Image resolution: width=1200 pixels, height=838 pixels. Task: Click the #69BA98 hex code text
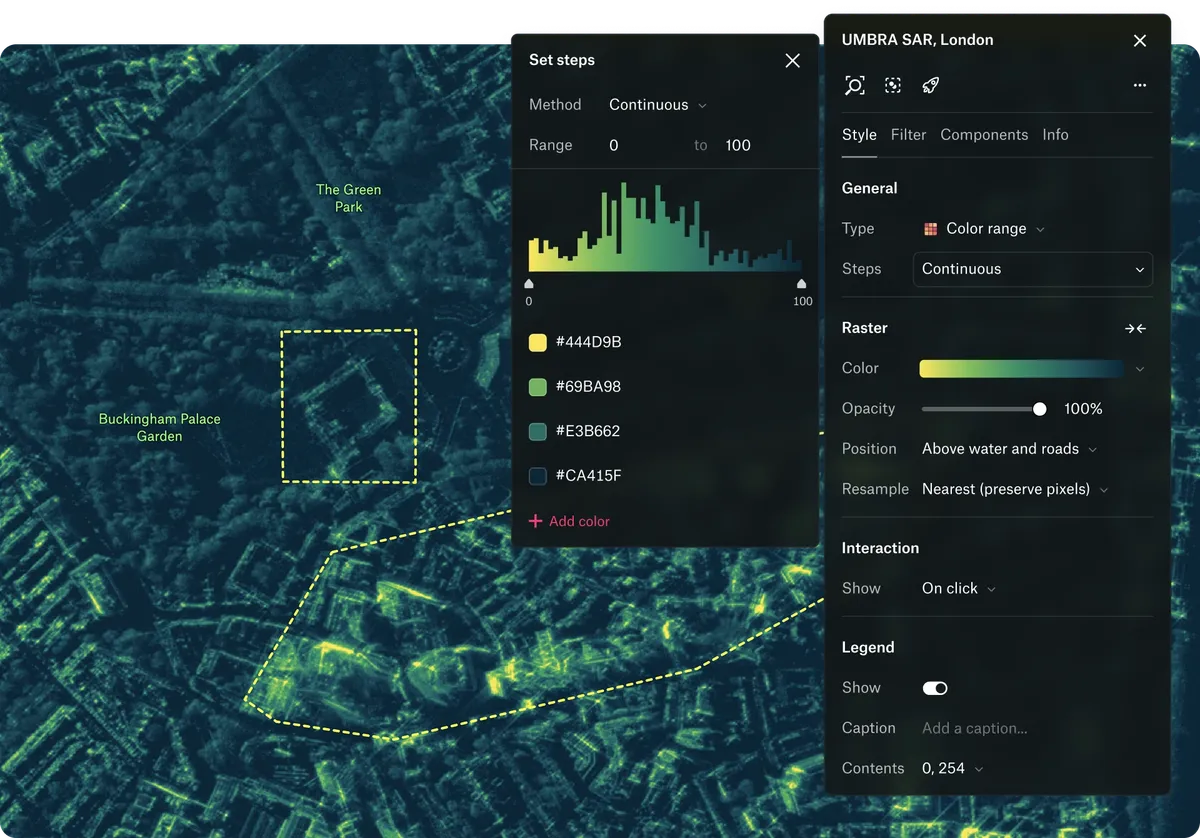tap(588, 387)
